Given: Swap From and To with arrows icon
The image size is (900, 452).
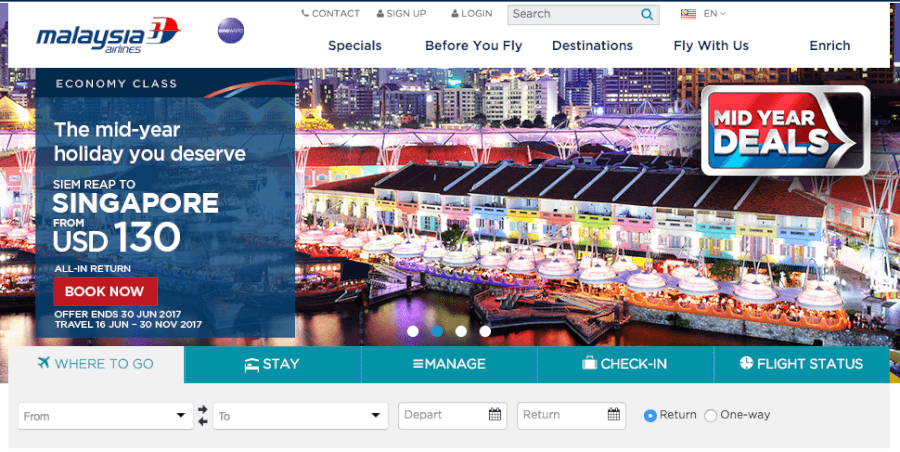Looking at the screenshot, I should [203, 415].
